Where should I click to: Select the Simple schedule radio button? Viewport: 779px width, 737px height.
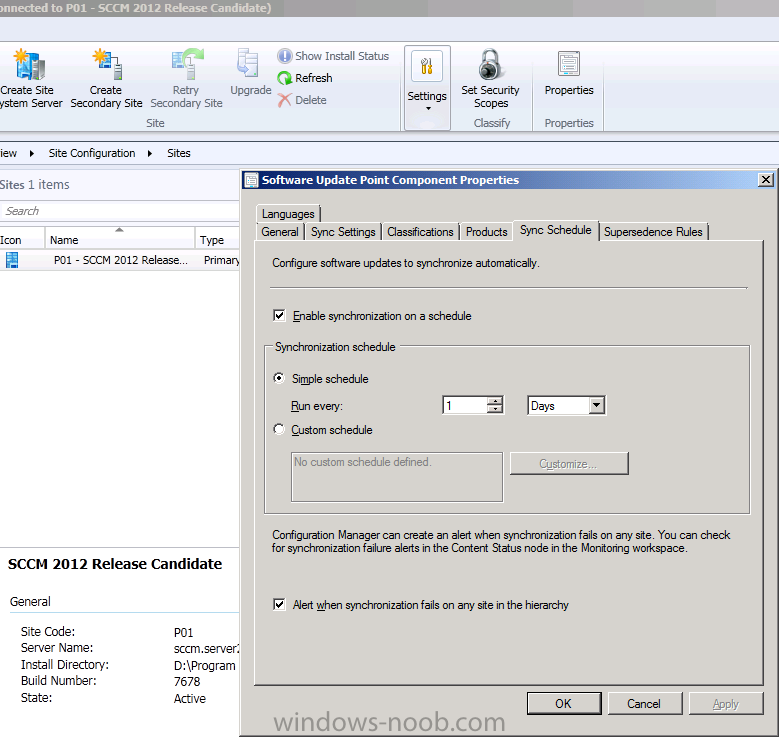coord(279,378)
